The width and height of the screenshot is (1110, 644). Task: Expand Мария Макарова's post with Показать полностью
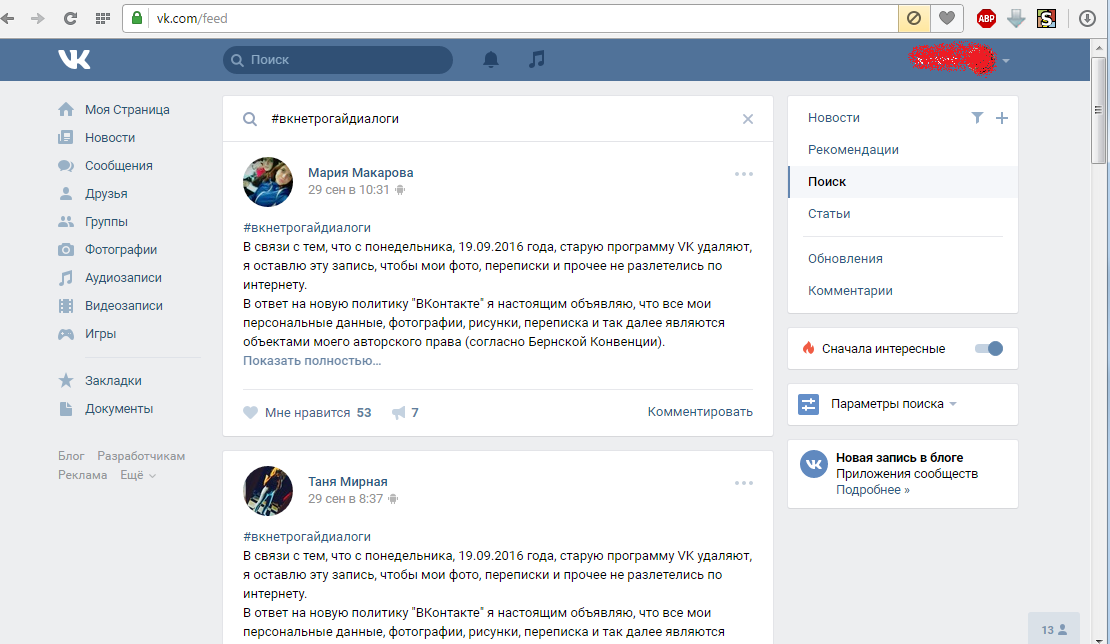pyautogui.click(x=312, y=360)
